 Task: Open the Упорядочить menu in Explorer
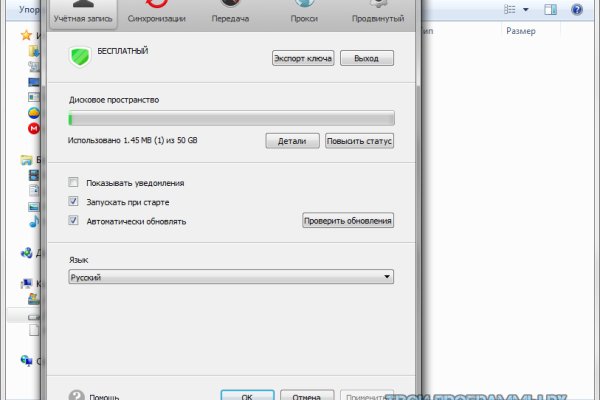coord(20,9)
